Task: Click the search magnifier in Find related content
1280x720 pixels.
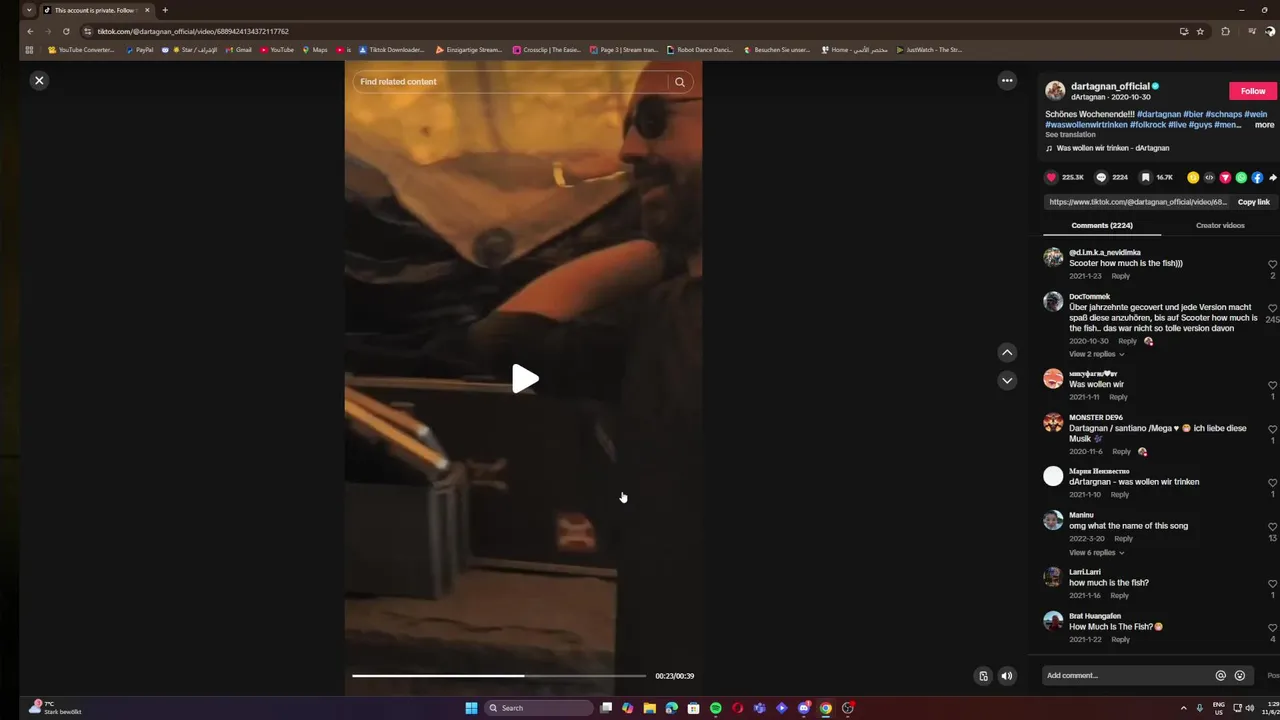Action: [x=680, y=82]
